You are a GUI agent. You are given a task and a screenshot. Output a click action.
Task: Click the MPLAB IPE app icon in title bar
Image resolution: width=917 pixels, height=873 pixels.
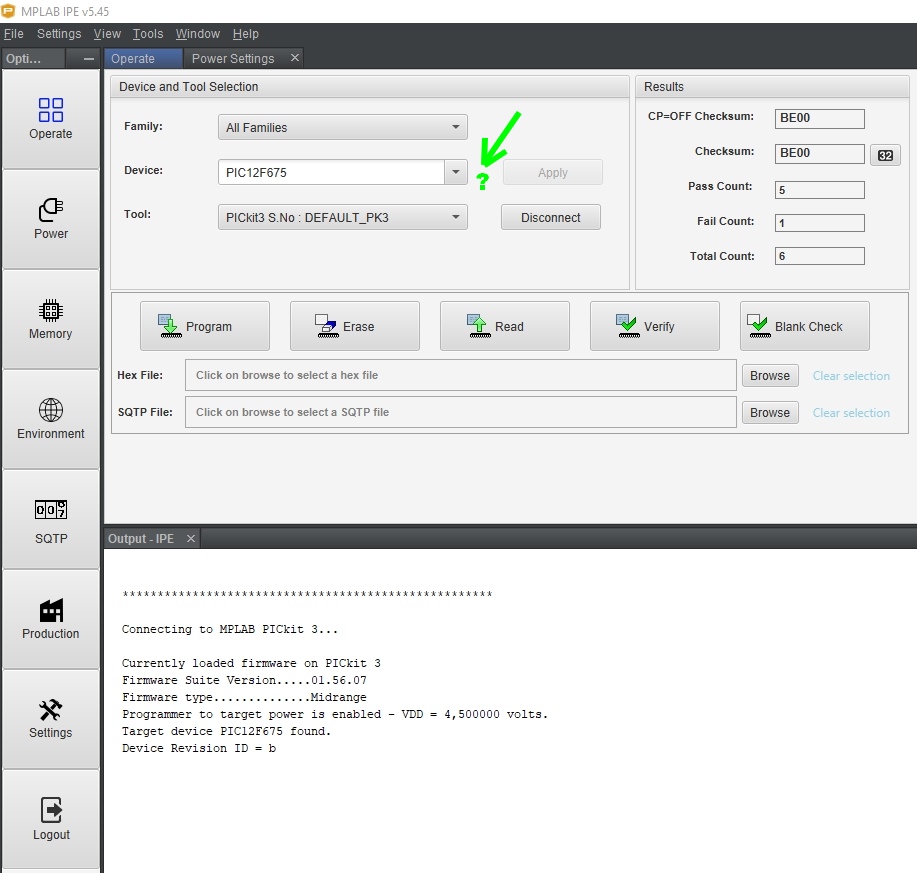(8, 11)
